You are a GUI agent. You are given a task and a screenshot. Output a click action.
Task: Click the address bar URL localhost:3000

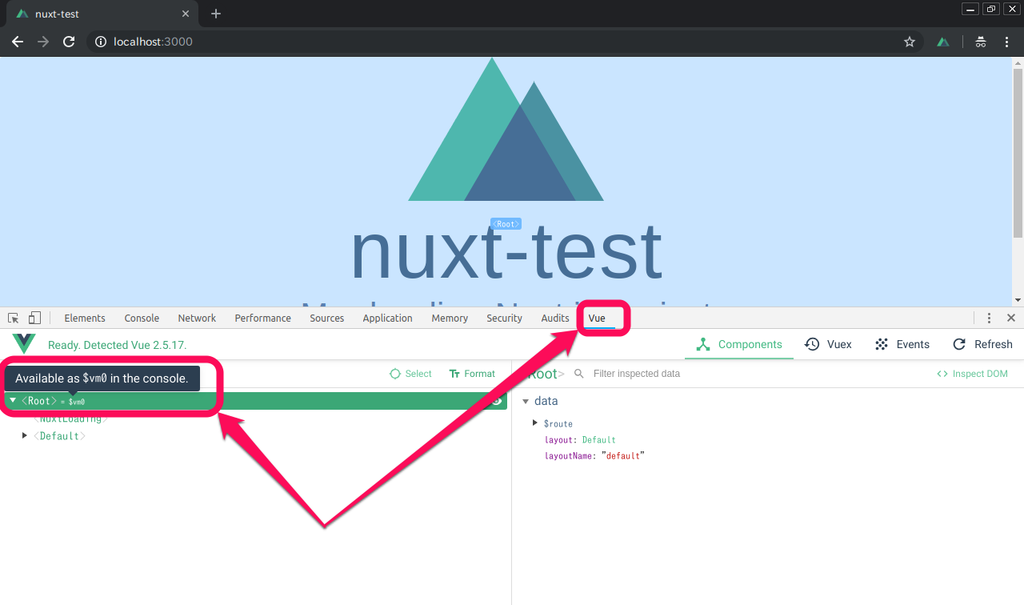pyautogui.click(x=153, y=42)
